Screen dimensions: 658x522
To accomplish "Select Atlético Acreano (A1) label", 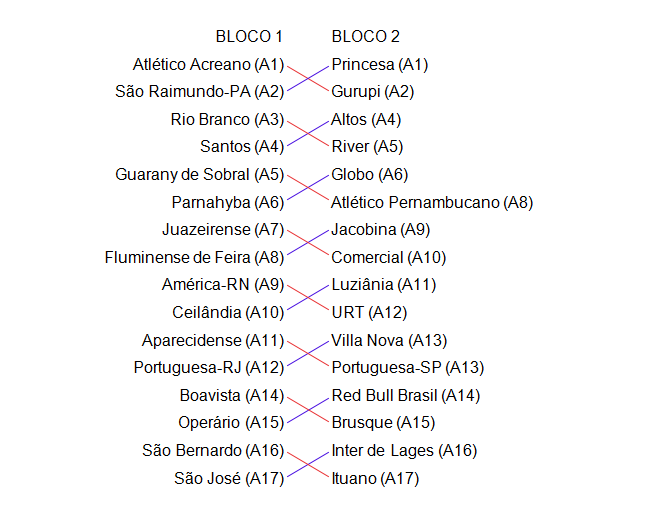I will [208, 65].
